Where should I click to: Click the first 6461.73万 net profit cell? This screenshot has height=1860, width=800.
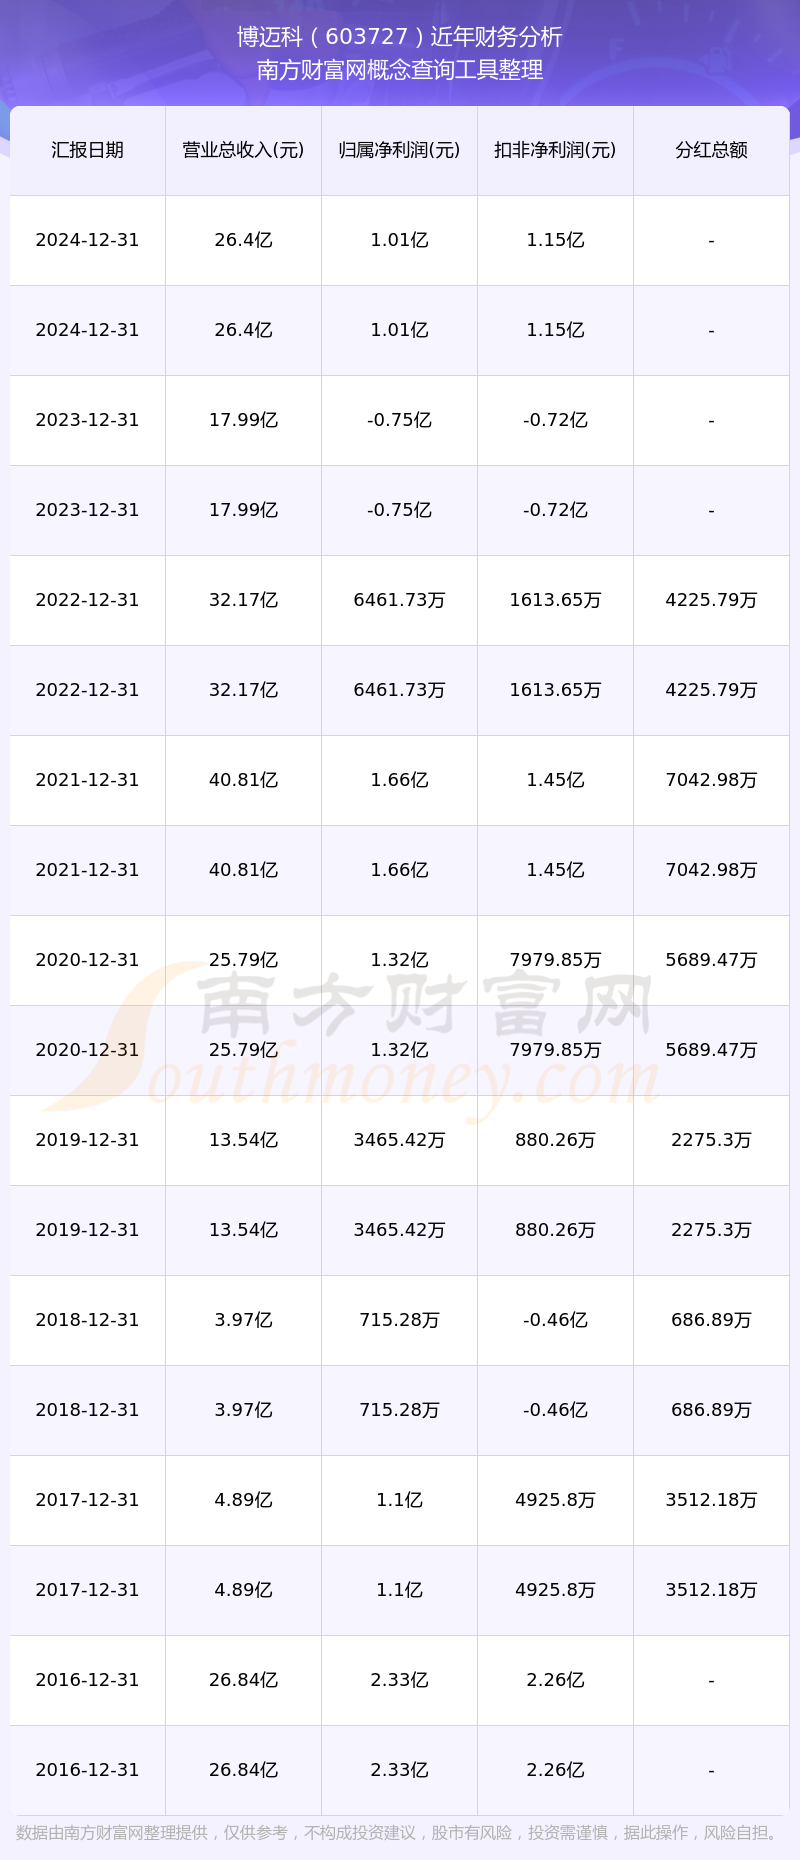399,600
